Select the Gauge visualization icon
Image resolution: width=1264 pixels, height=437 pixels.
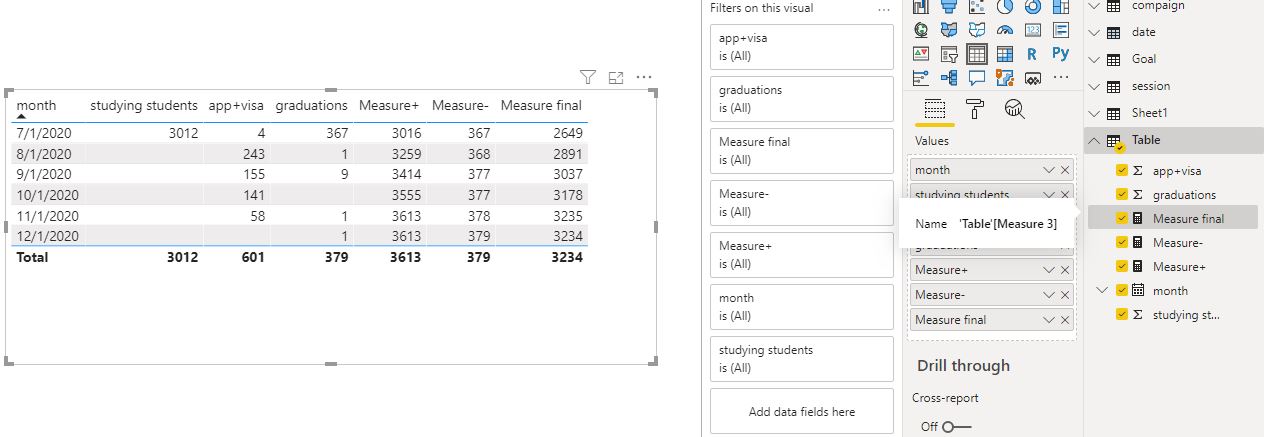pos(1005,30)
